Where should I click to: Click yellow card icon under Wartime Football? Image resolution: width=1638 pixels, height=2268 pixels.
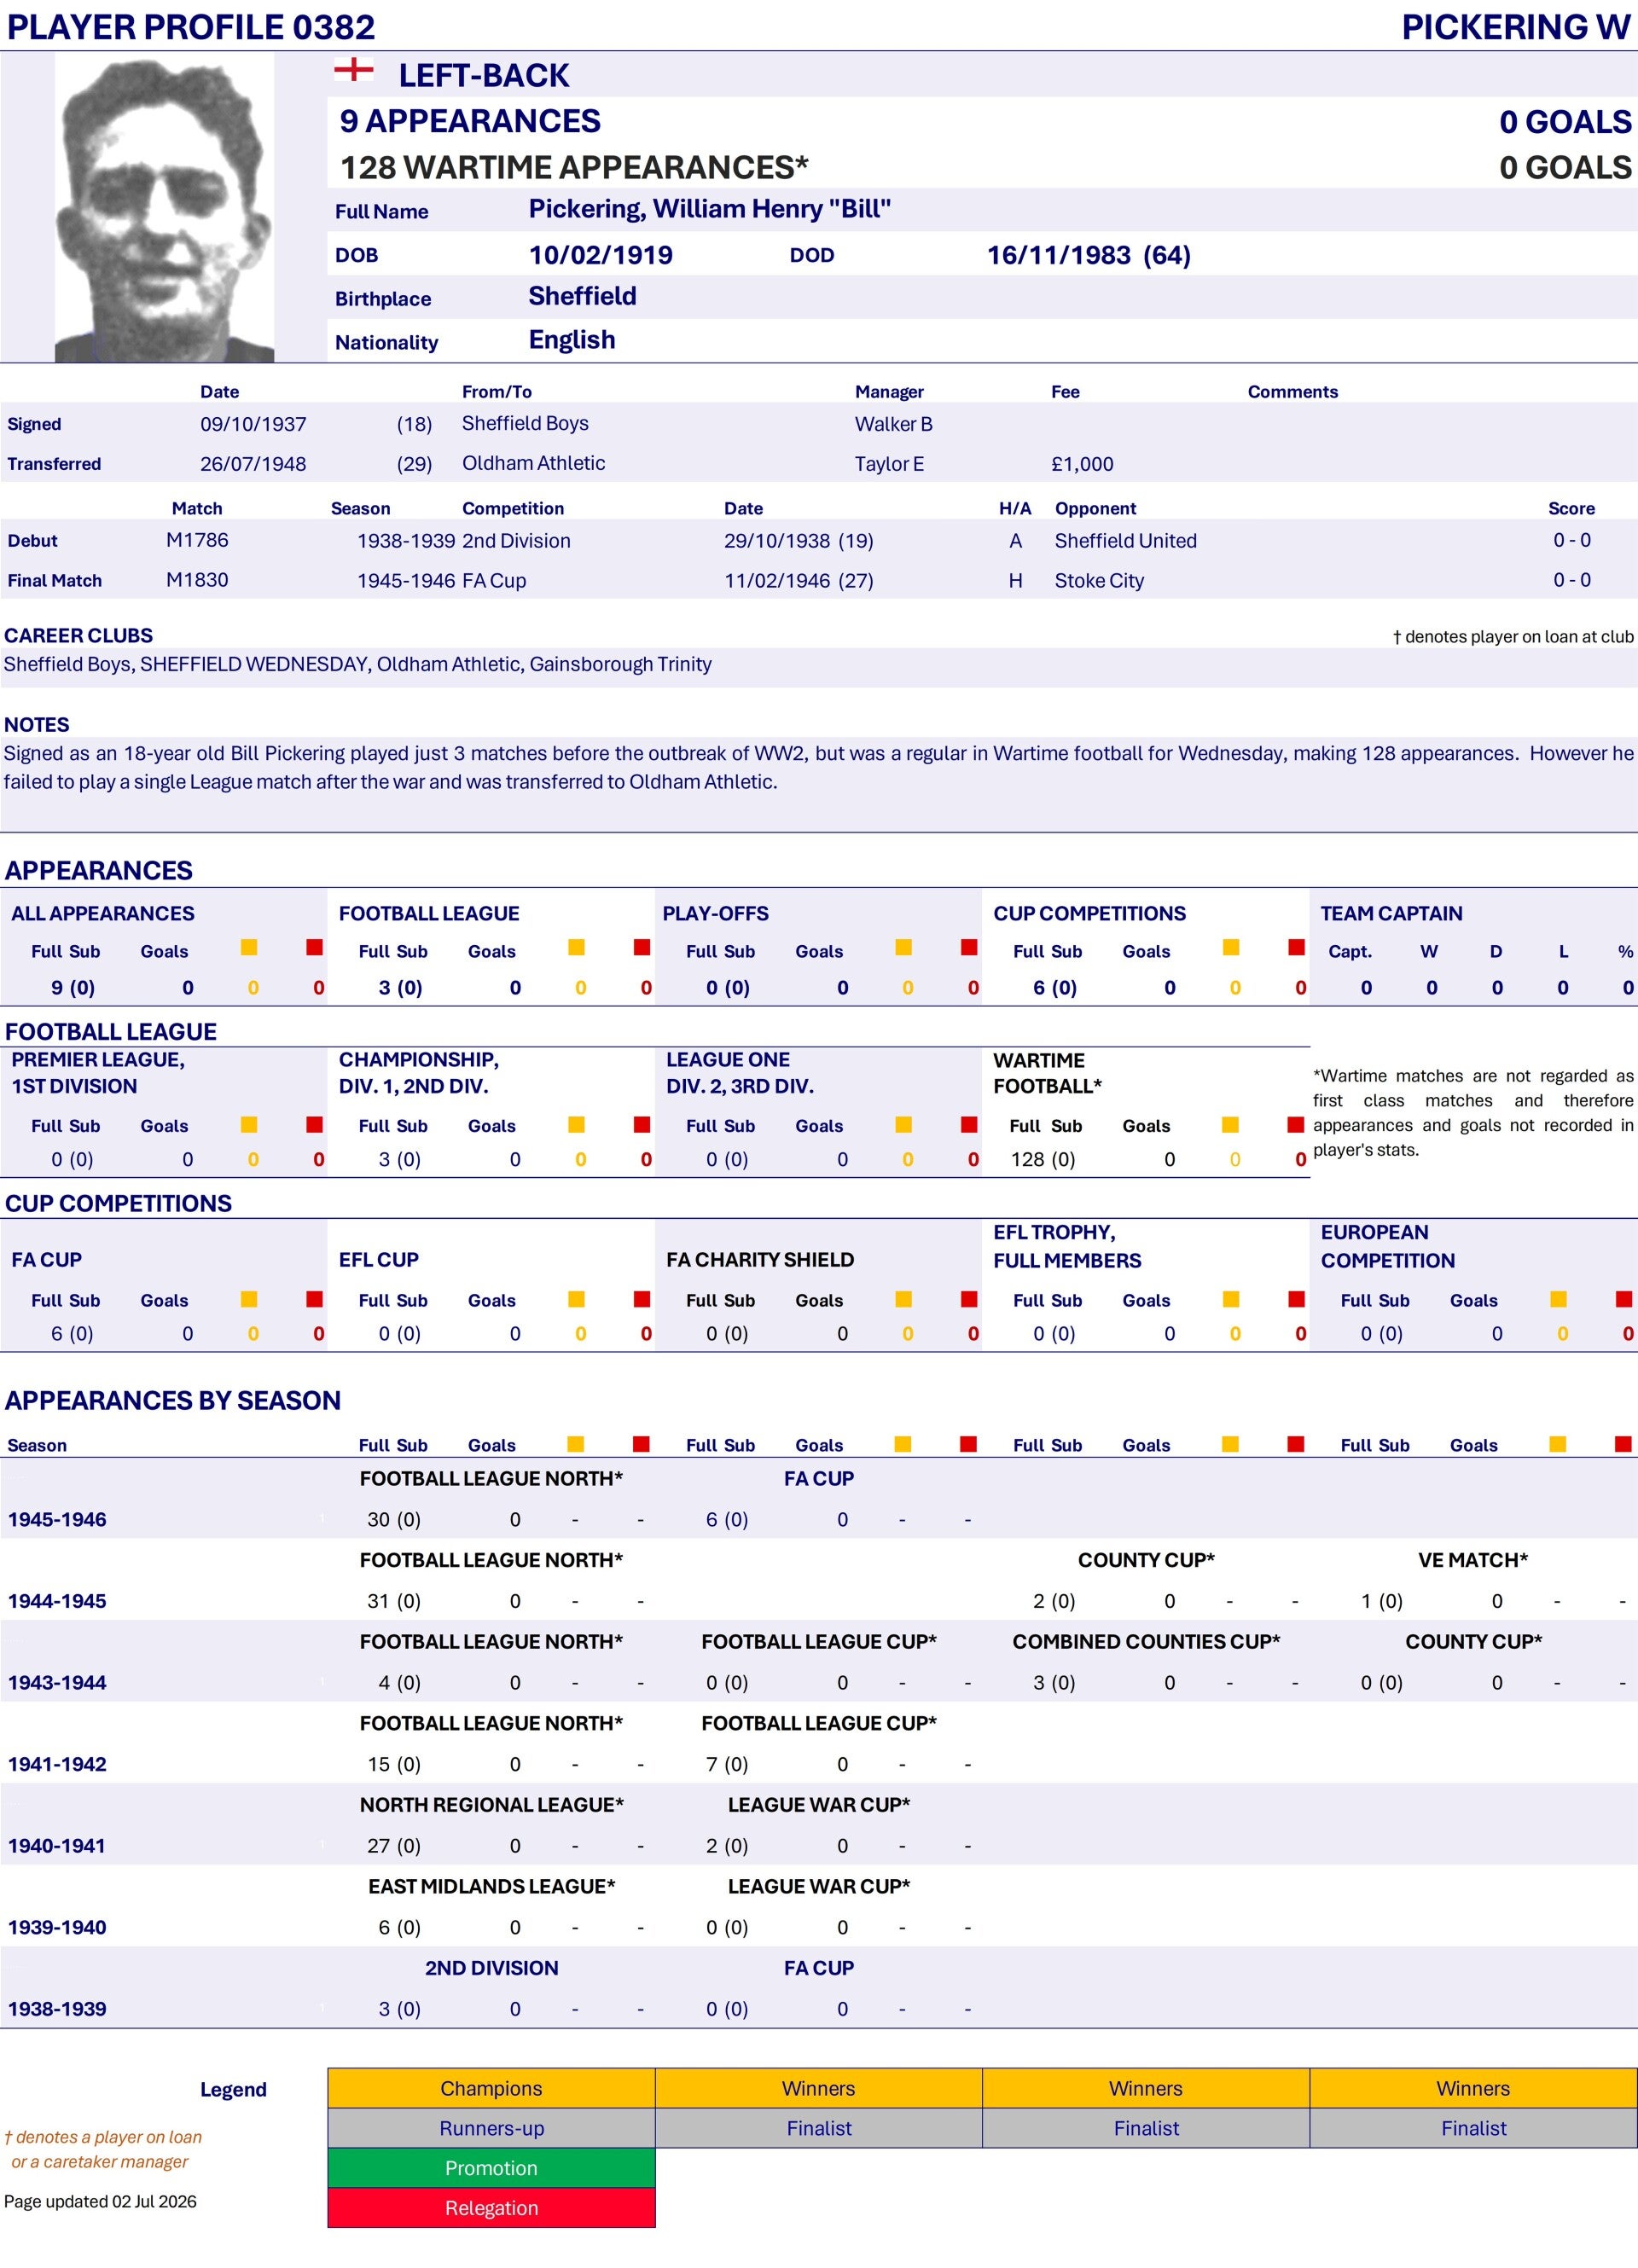(1230, 1125)
